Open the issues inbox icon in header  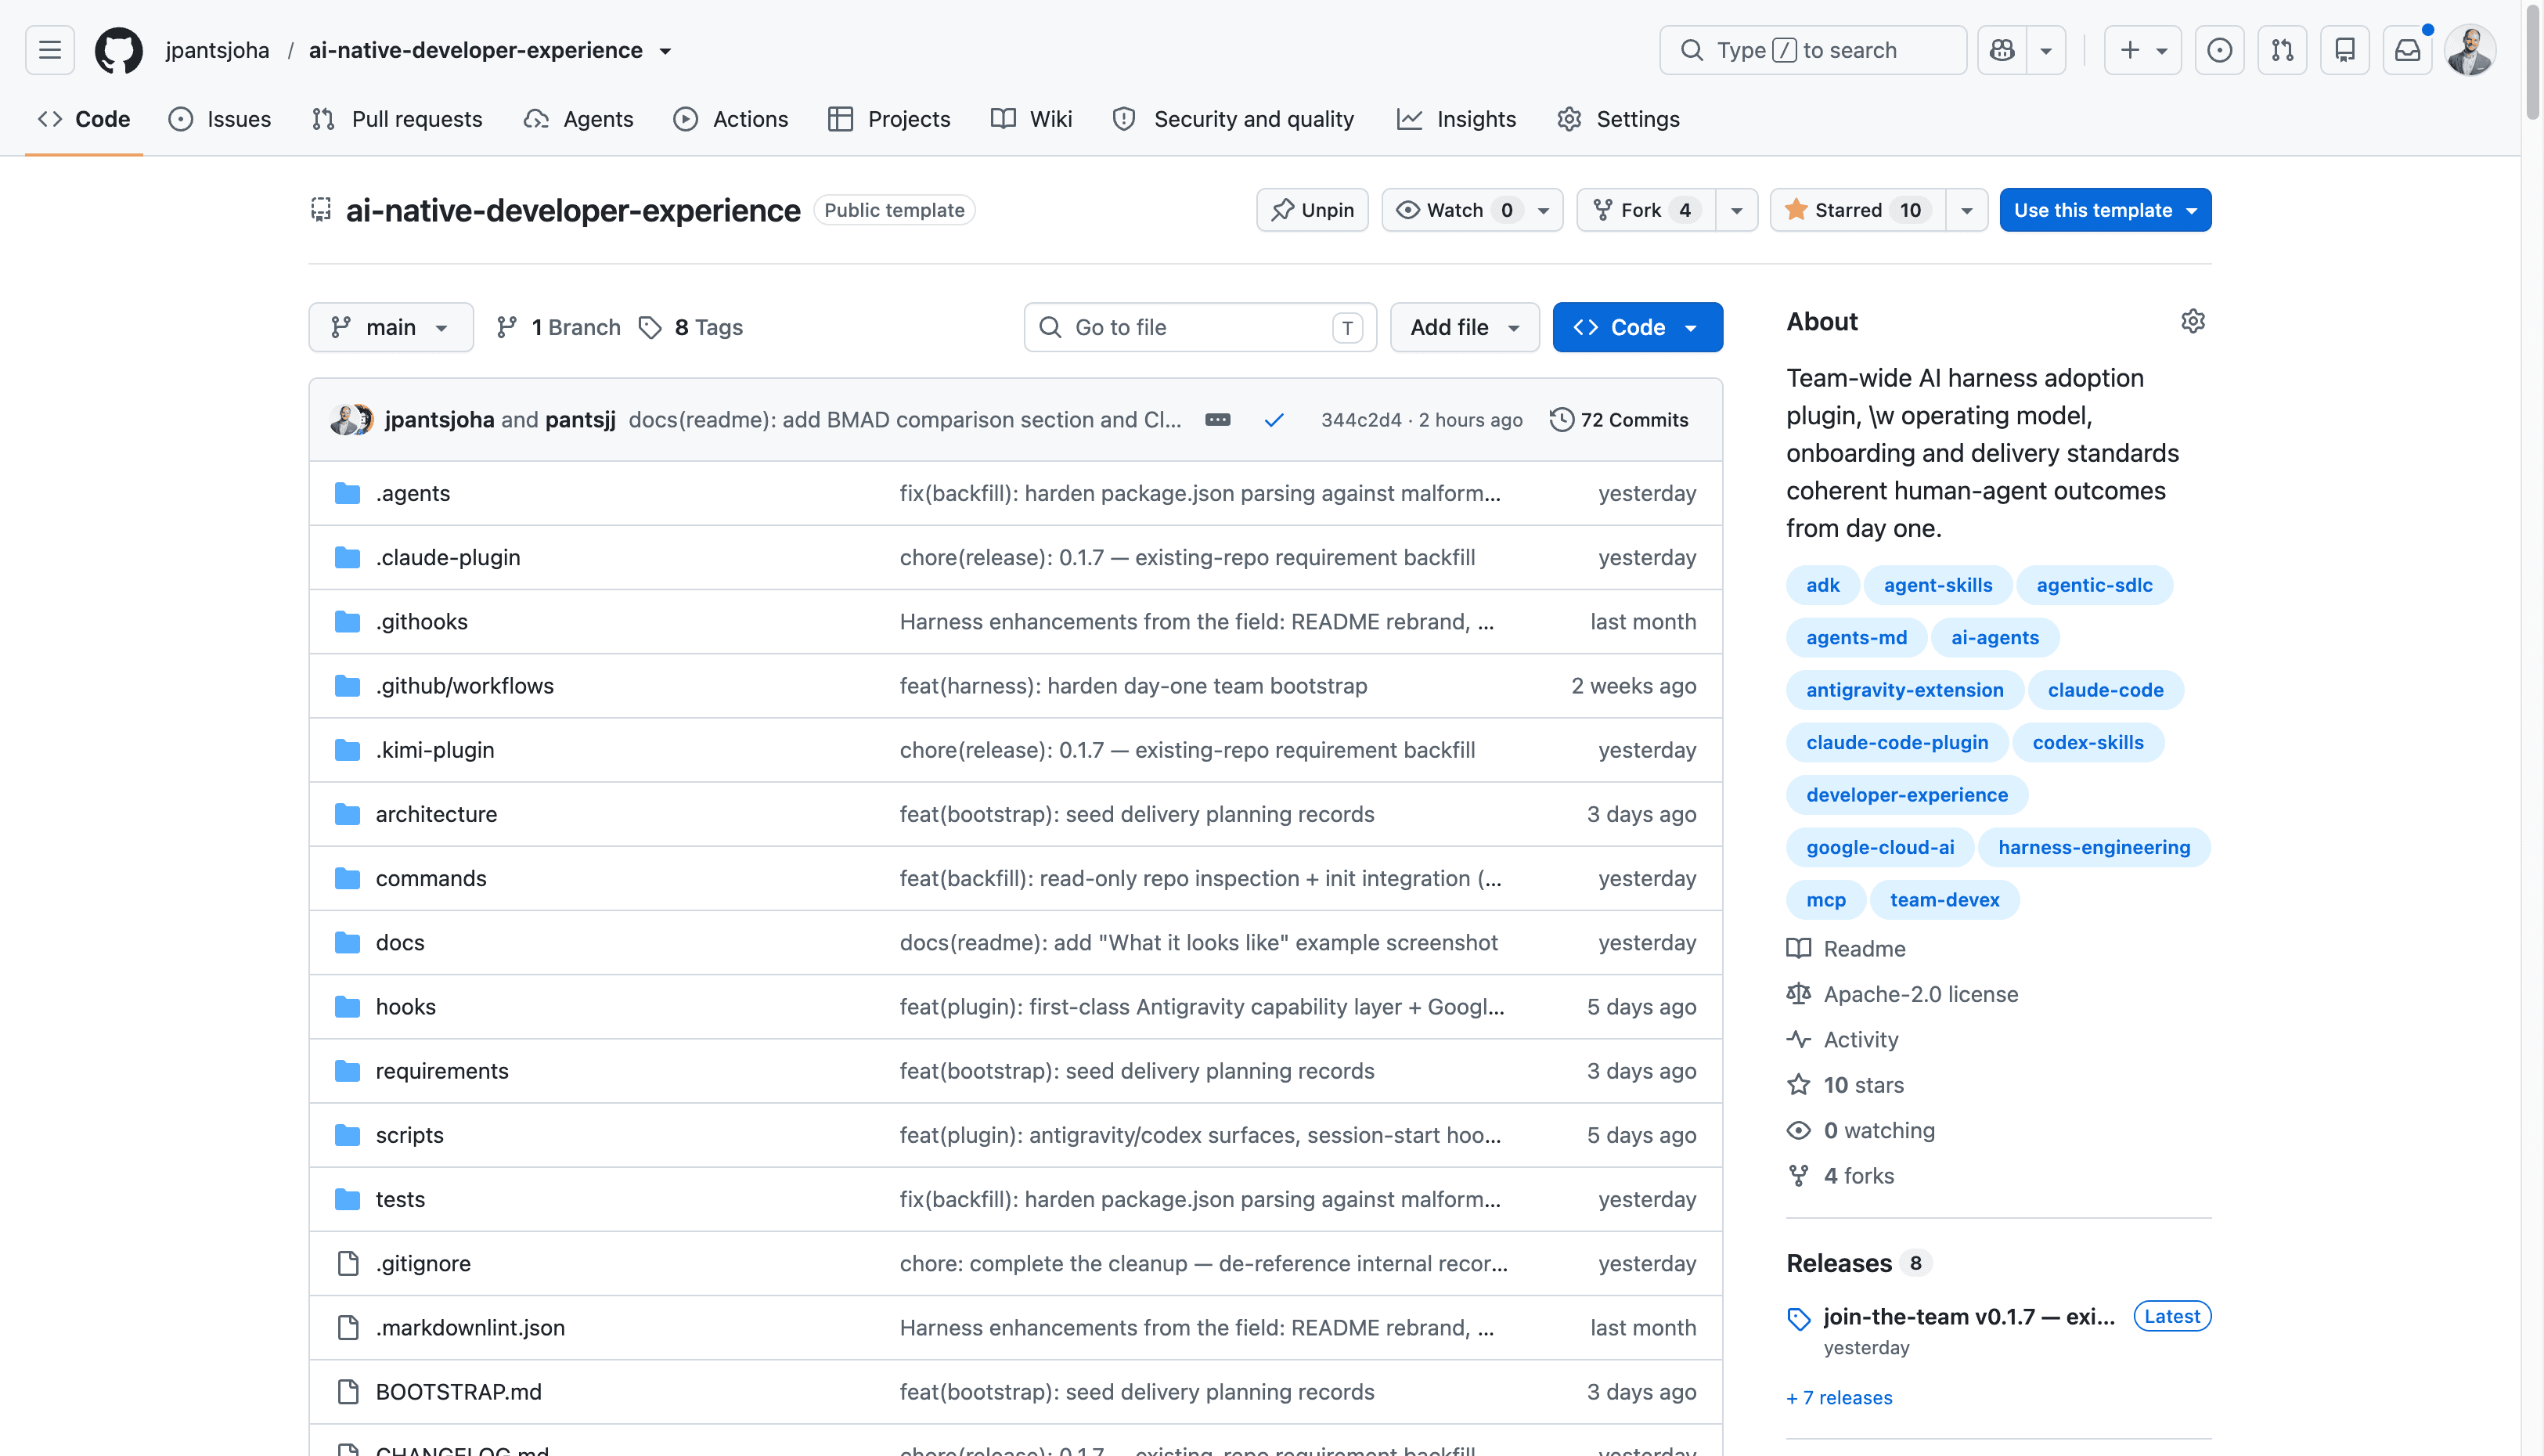(2219, 50)
